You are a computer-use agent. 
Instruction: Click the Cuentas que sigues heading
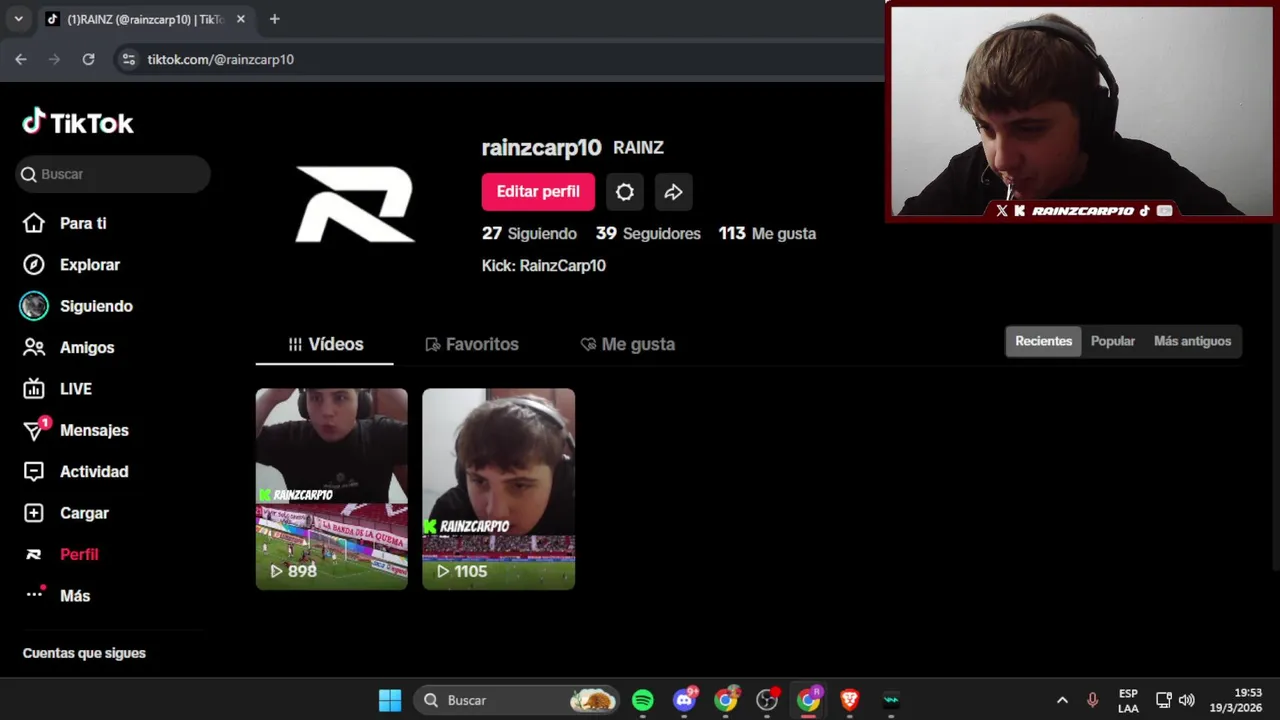point(84,653)
